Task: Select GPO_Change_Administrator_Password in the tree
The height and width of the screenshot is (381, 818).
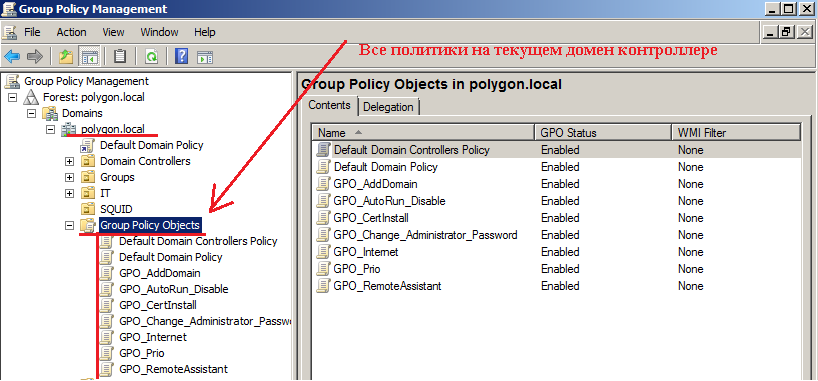Action: click(204, 322)
